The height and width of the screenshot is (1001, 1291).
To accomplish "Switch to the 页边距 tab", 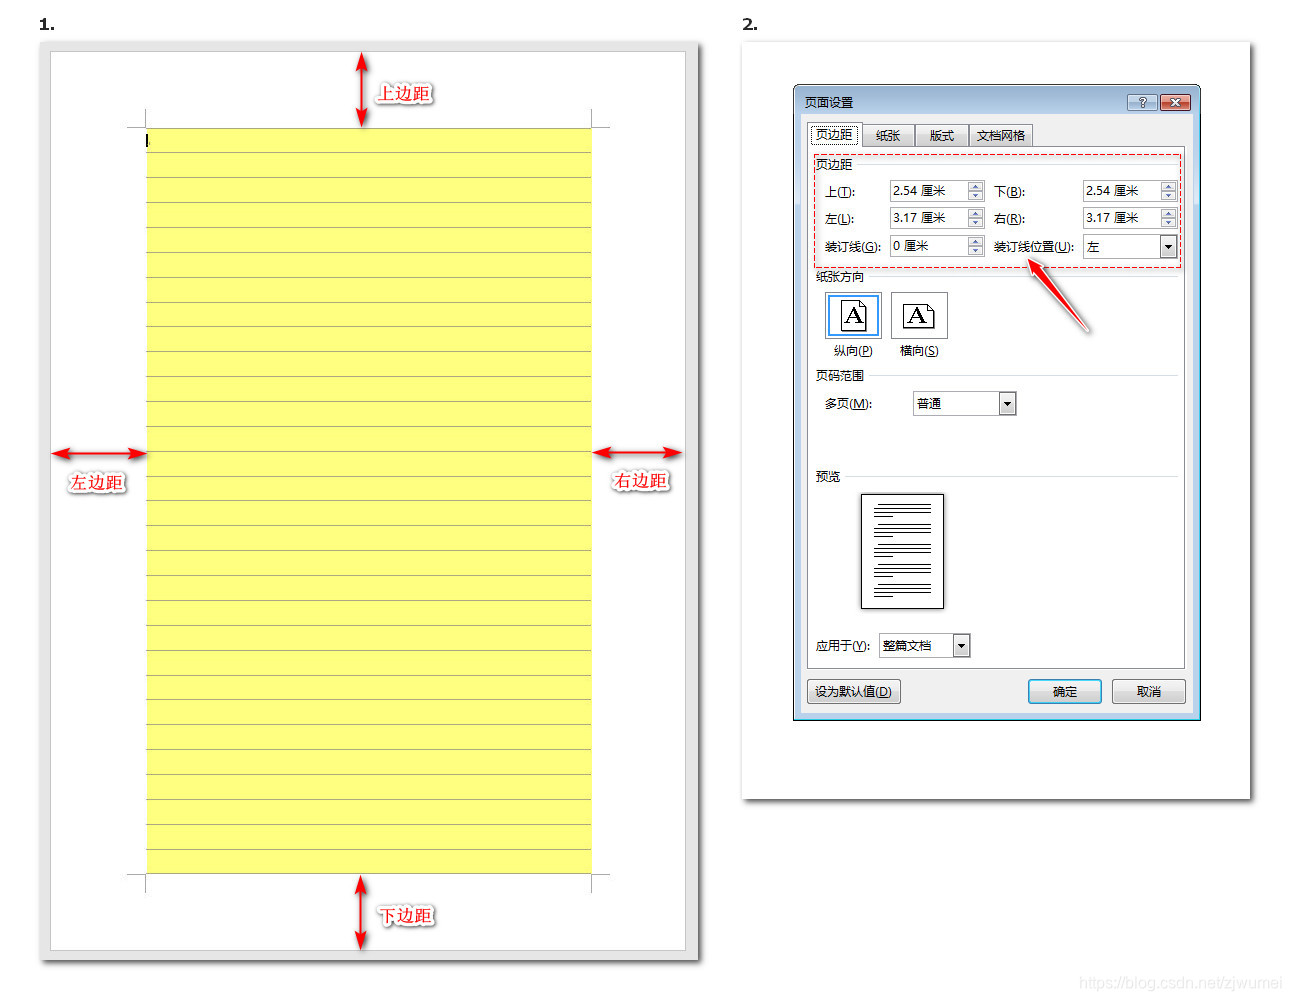I will tap(834, 135).
